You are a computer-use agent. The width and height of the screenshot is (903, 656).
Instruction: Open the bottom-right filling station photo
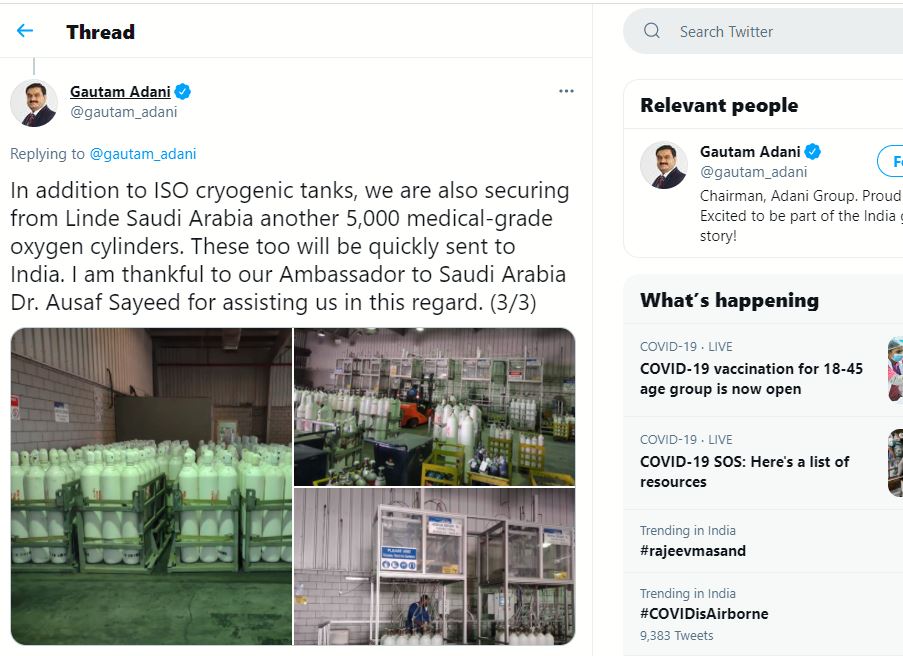(434, 566)
